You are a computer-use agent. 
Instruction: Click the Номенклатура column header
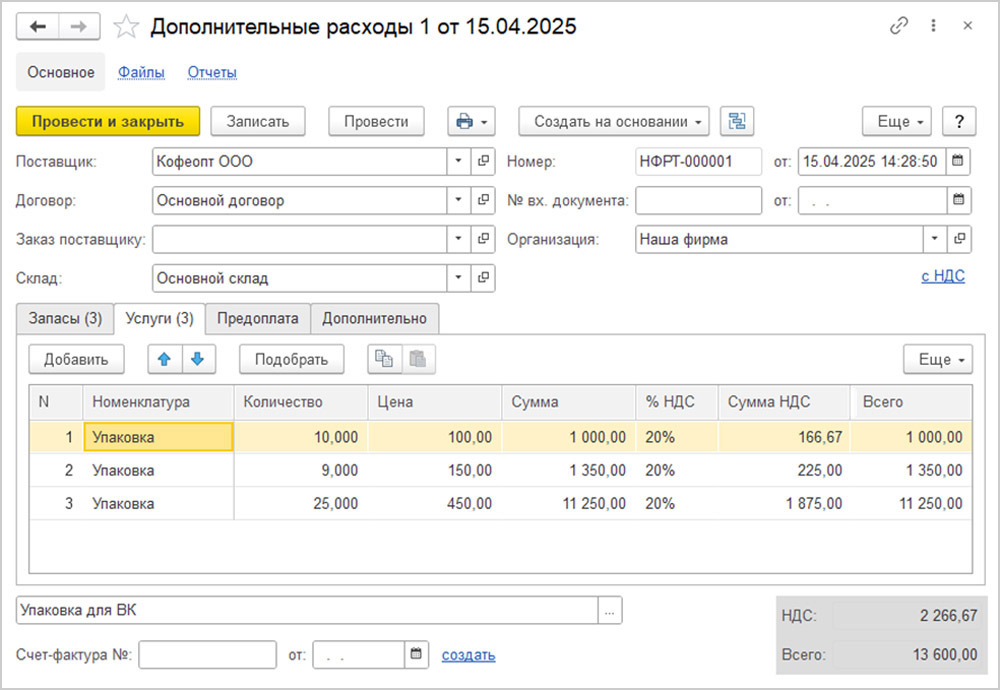pyautogui.click(x=158, y=402)
